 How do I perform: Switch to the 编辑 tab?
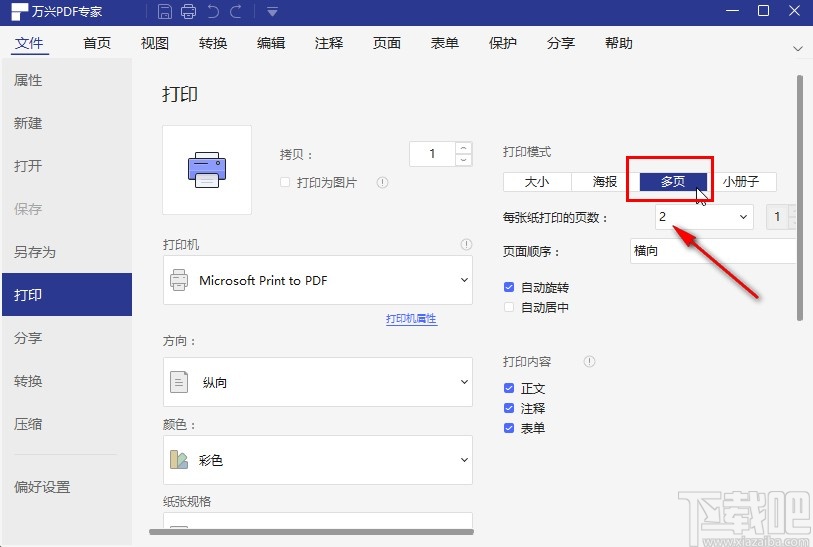click(271, 43)
